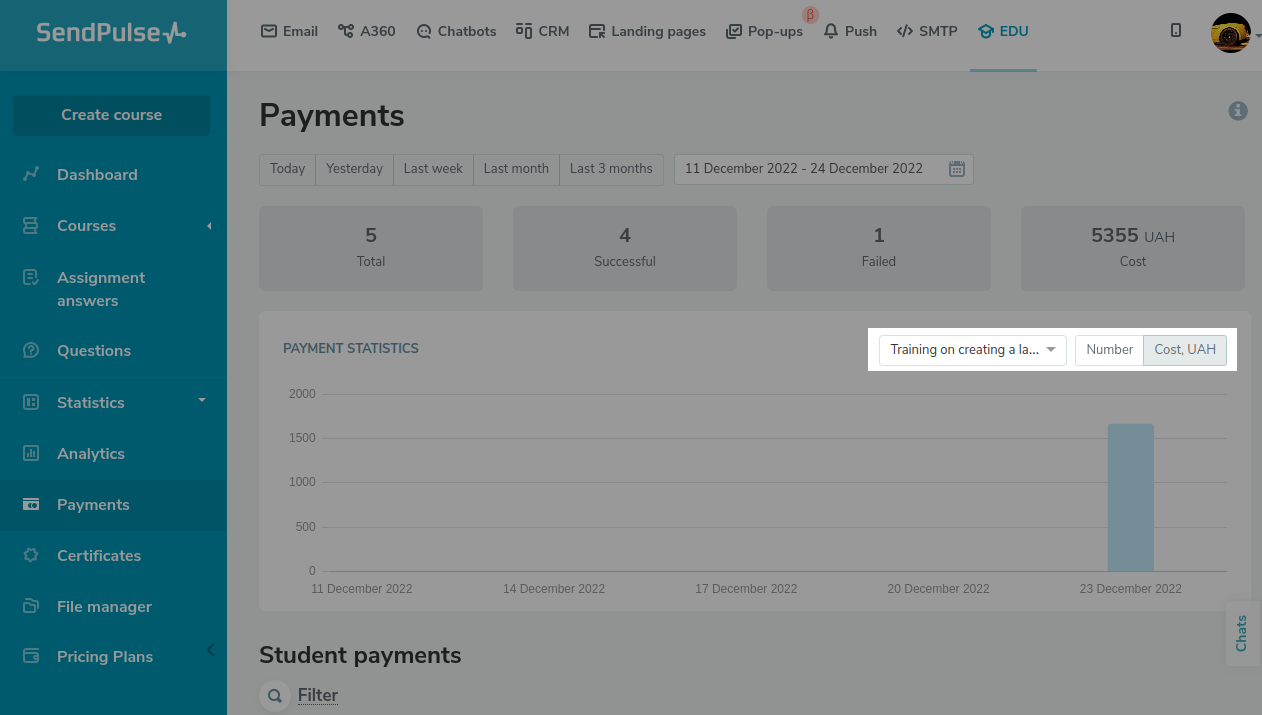Click the SendPulse logo

pos(111,33)
